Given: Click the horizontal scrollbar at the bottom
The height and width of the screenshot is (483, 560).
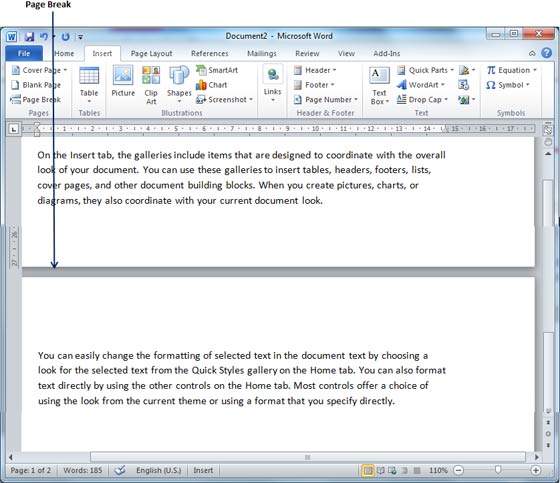Looking at the screenshot, I should (x=308, y=457).
